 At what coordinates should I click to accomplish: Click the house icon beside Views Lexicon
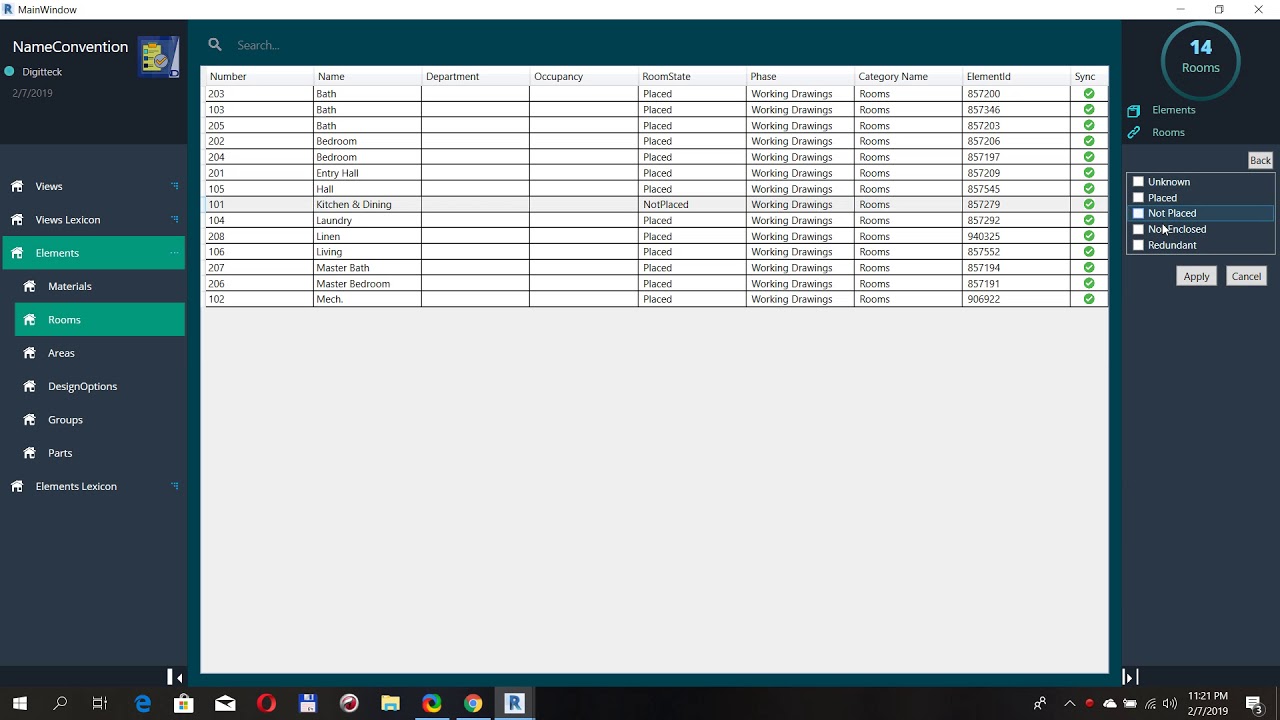(x=17, y=219)
